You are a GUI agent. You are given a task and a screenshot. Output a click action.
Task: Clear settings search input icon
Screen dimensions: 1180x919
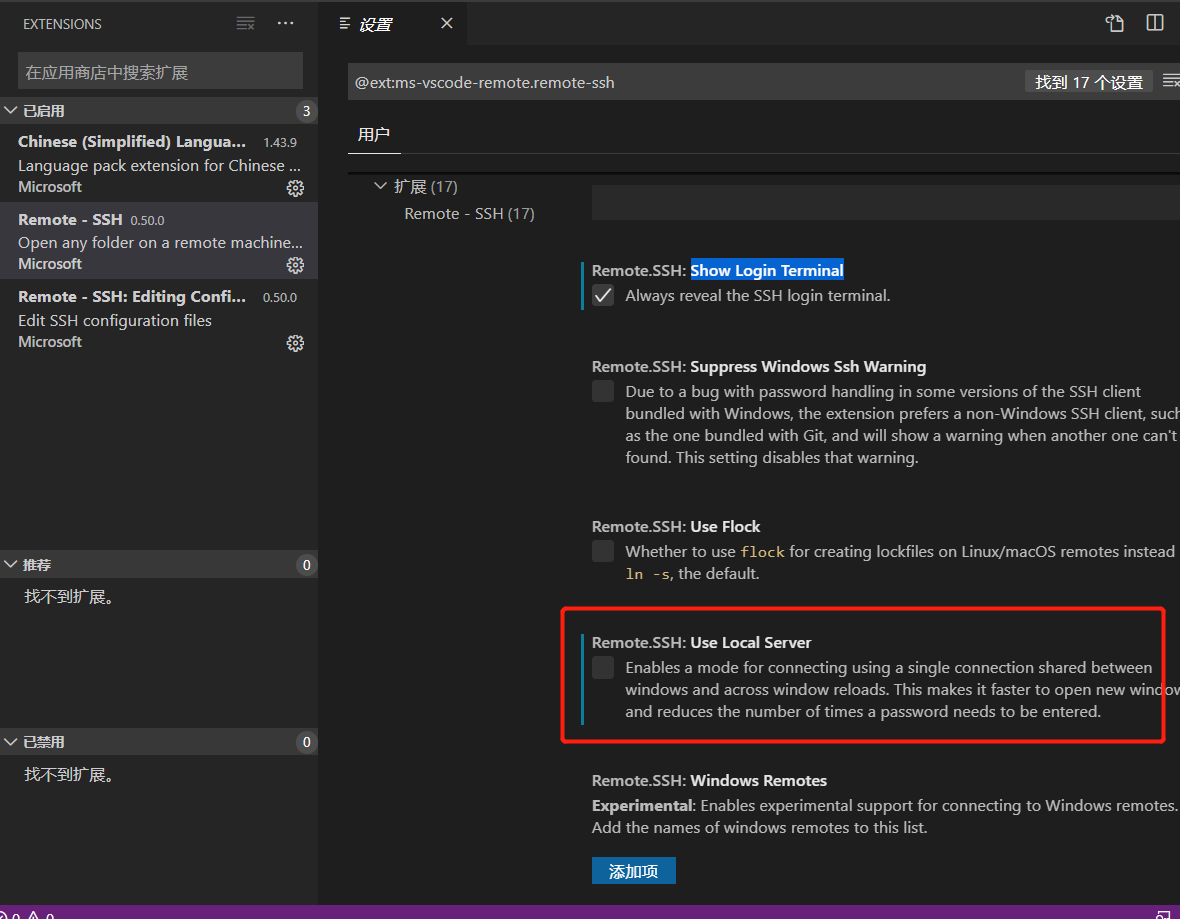pos(1171,81)
